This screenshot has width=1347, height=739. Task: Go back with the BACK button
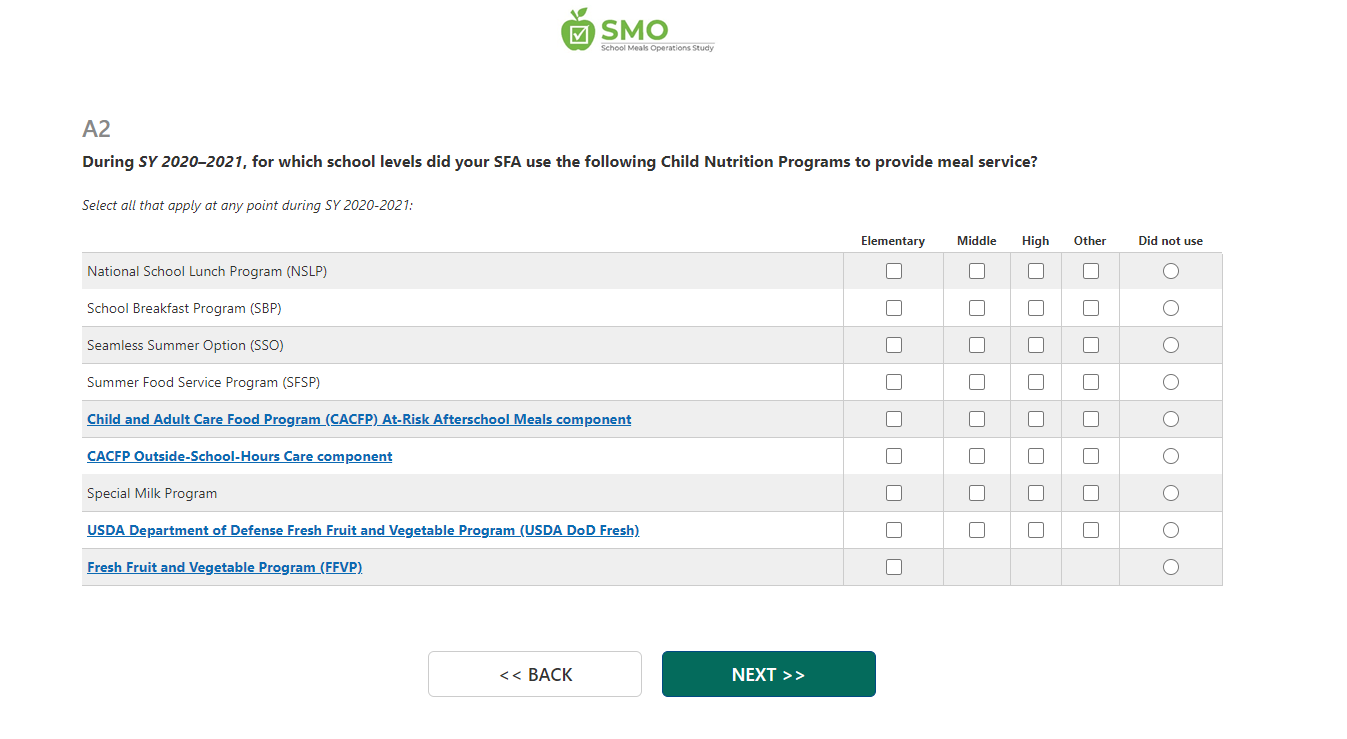tap(535, 674)
